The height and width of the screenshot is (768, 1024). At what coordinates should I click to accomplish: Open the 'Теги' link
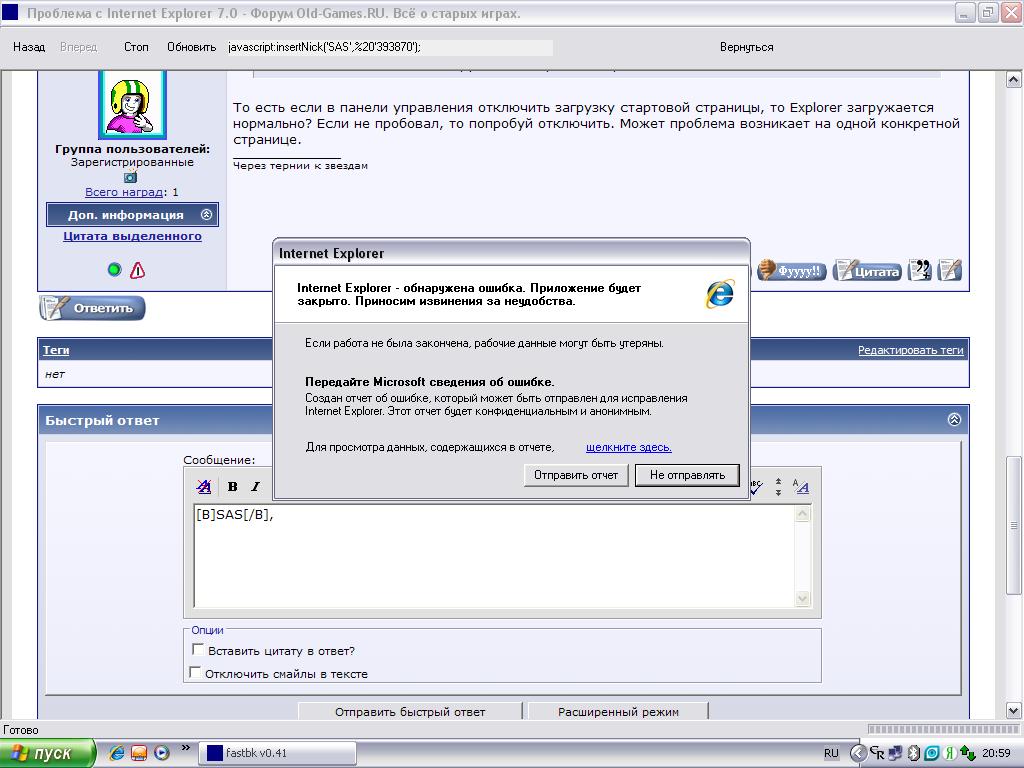coord(56,350)
